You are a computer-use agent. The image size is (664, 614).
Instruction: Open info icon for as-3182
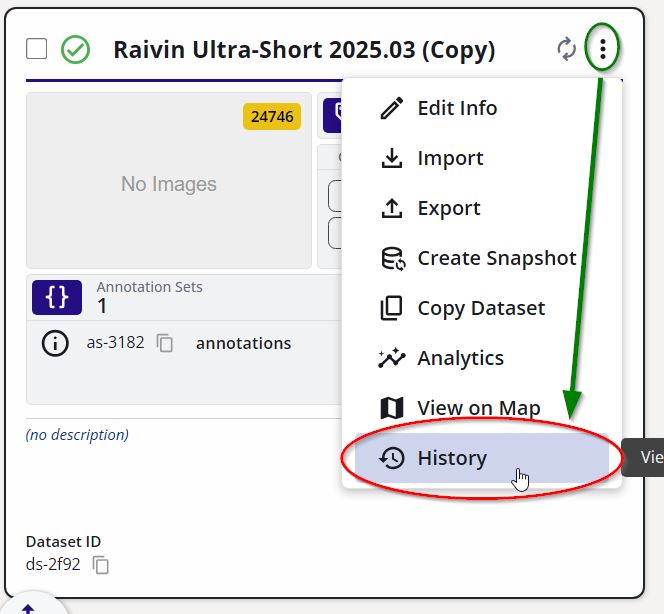coord(55,343)
